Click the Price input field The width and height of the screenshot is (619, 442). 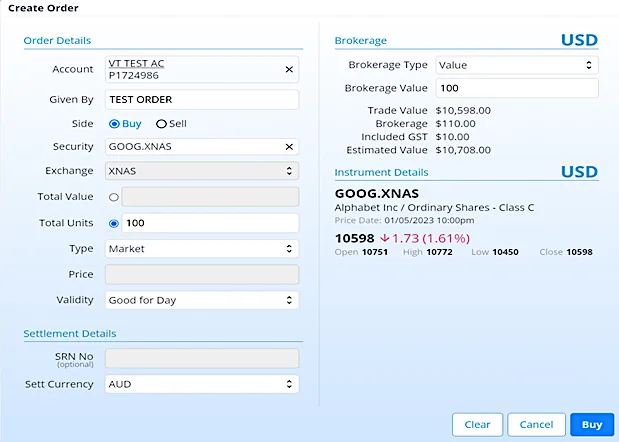pyautogui.click(x=201, y=274)
